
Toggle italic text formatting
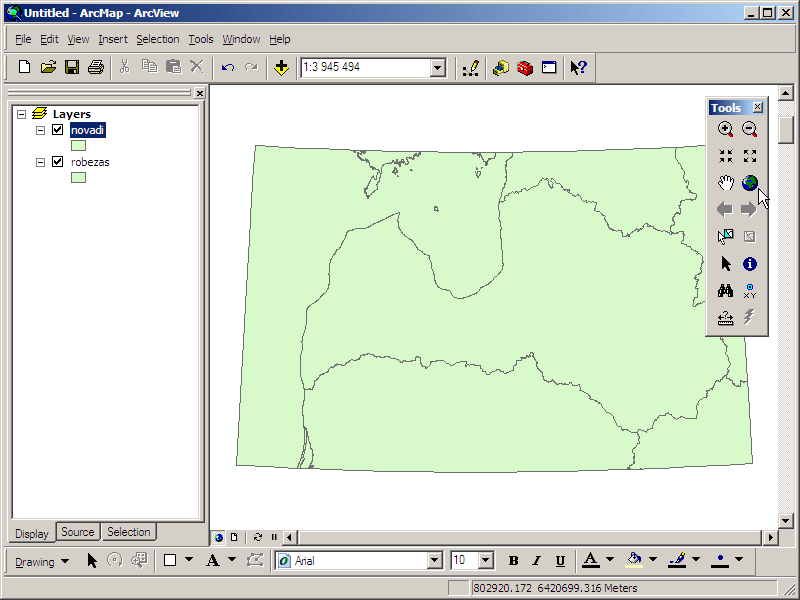[x=536, y=561]
